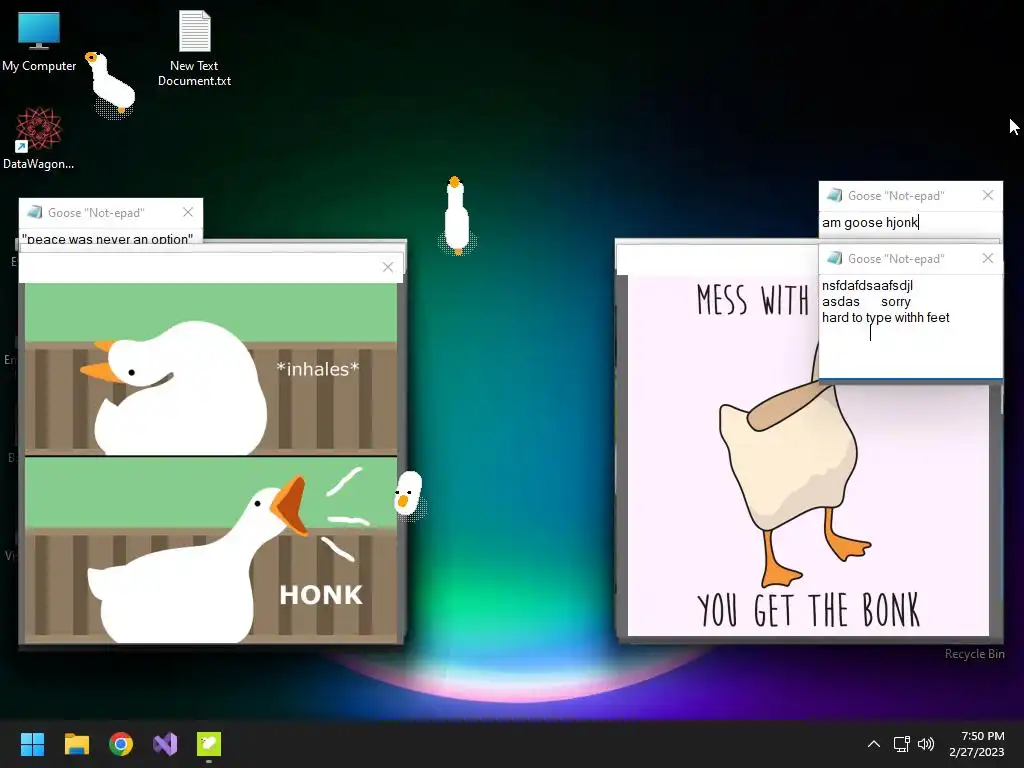This screenshot has height=768, width=1024.
Task: Select New Text Document.txt on the desktop
Action: [195, 48]
